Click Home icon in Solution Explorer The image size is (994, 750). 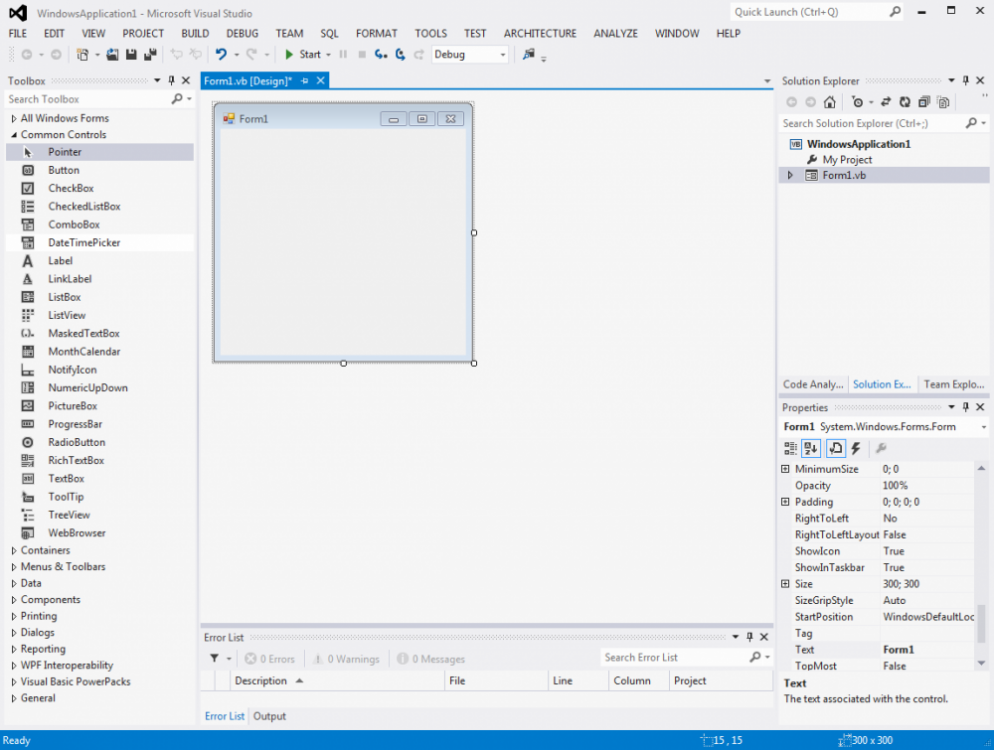829,102
